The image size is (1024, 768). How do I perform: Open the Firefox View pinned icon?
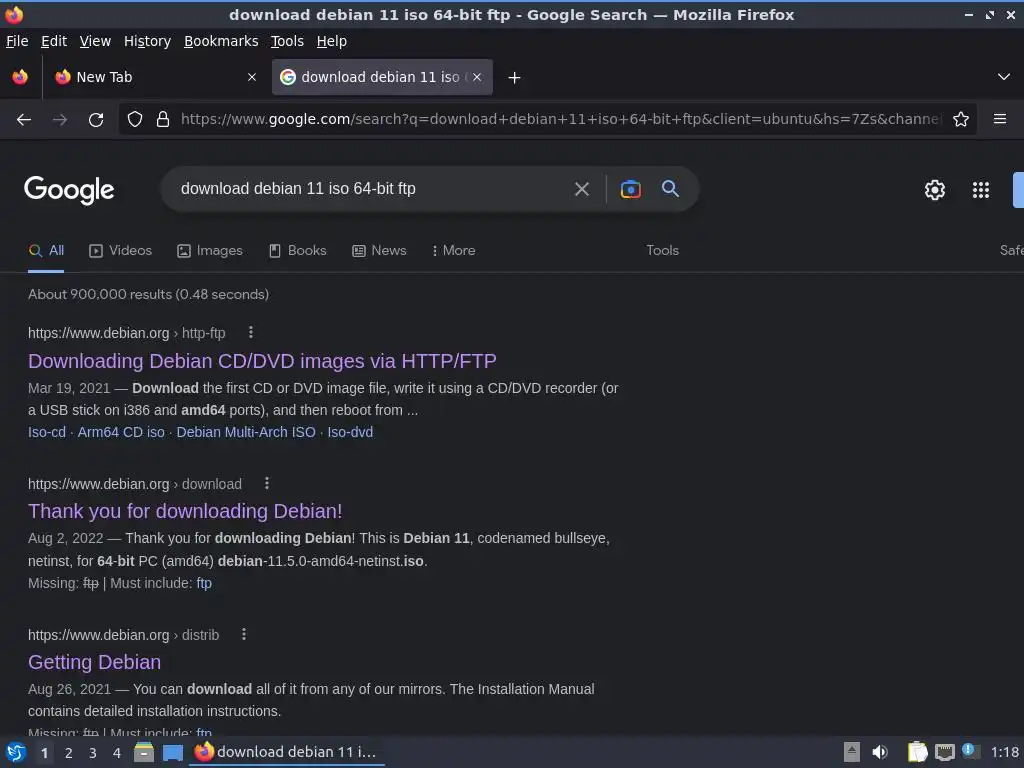click(x=20, y=77)
